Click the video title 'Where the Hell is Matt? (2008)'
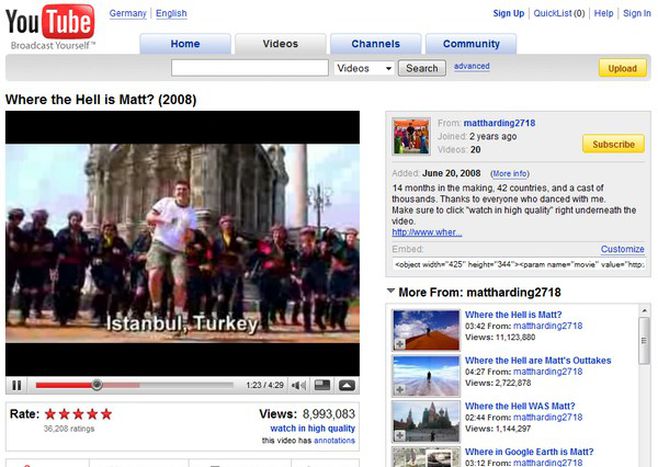Image resolution: width=658 pixels, height=467 pixels. [x=101, y=100]
